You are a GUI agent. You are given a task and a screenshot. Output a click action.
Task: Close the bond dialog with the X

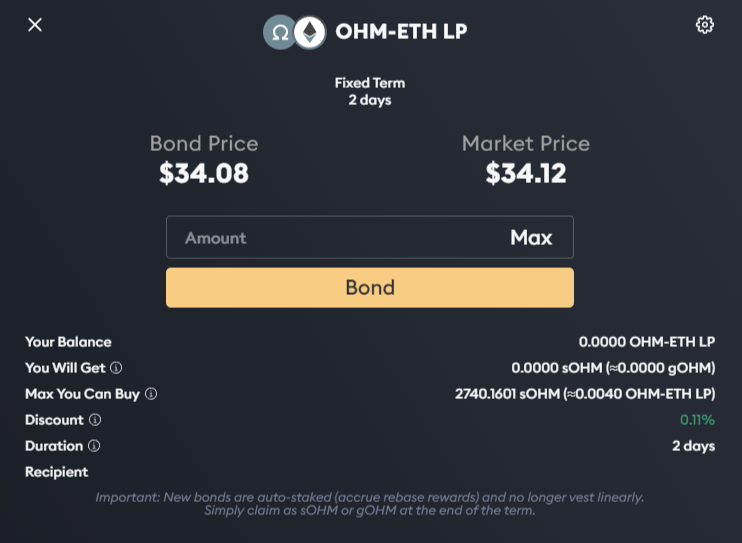click(35, 25)
